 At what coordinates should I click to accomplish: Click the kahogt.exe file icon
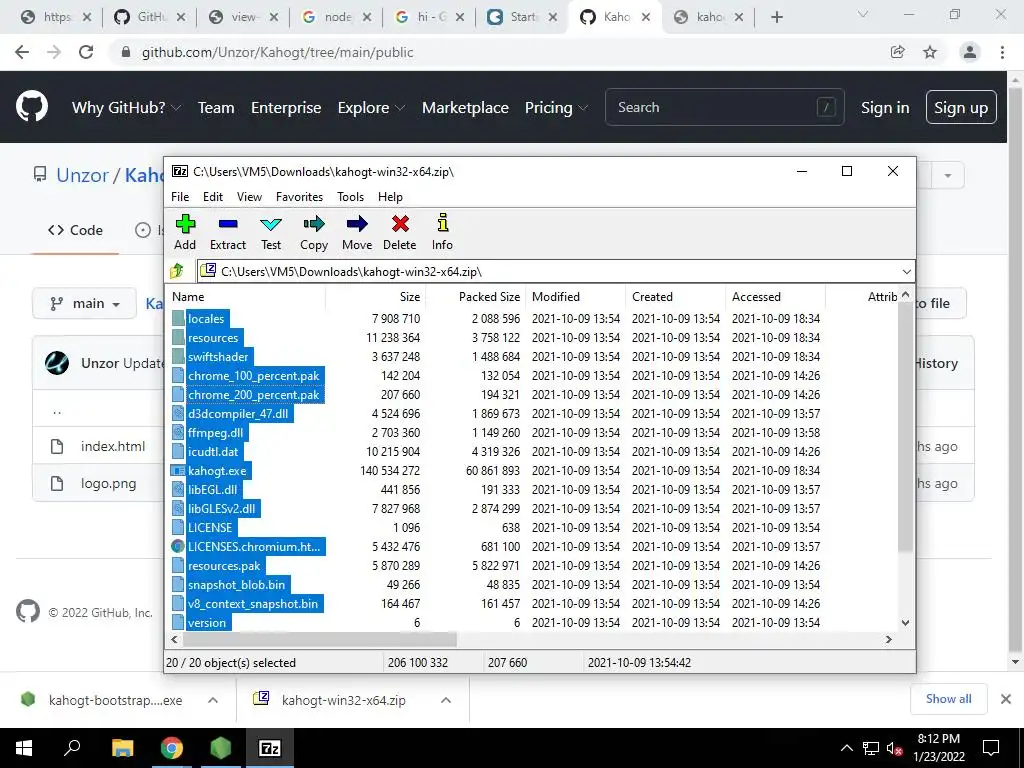tap(178, 470)
